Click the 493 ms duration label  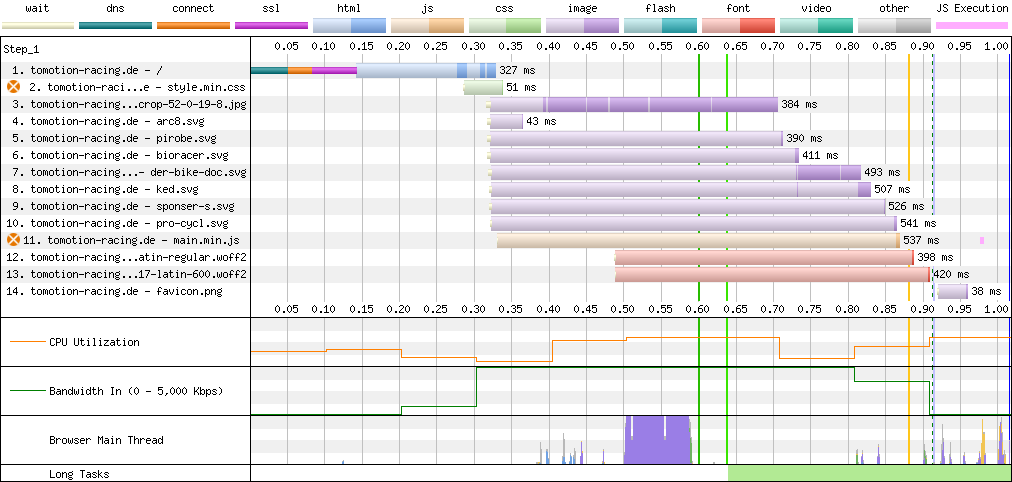(882, 172)
